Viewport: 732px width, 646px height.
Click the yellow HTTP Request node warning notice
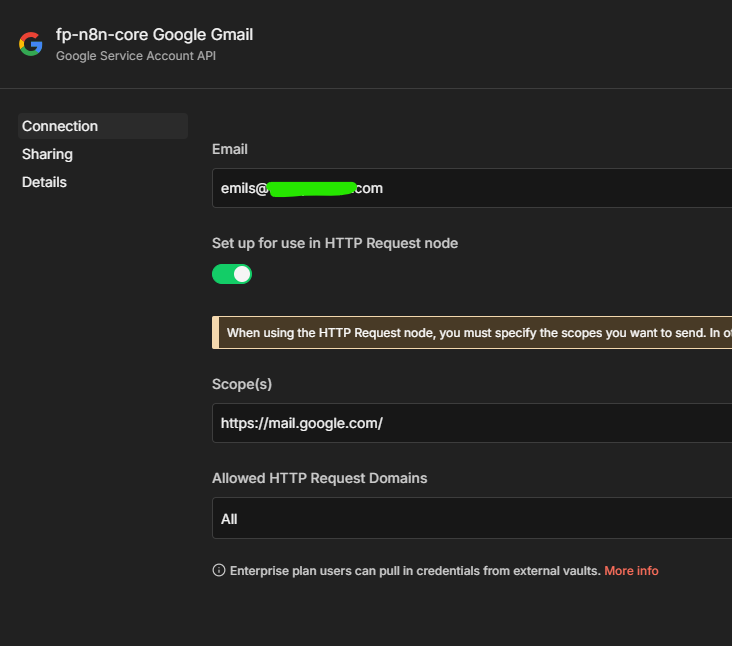[x=472, y=333]
